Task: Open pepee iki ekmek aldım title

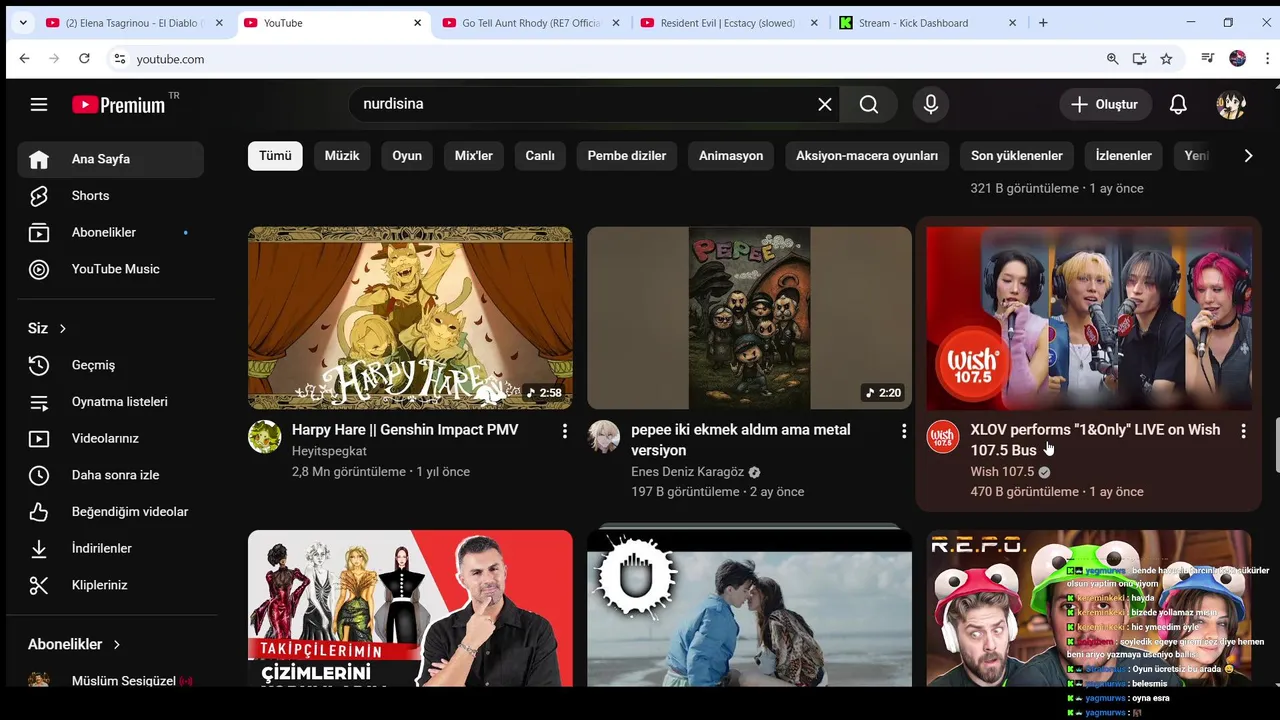Action: click(x=741, y=439)
